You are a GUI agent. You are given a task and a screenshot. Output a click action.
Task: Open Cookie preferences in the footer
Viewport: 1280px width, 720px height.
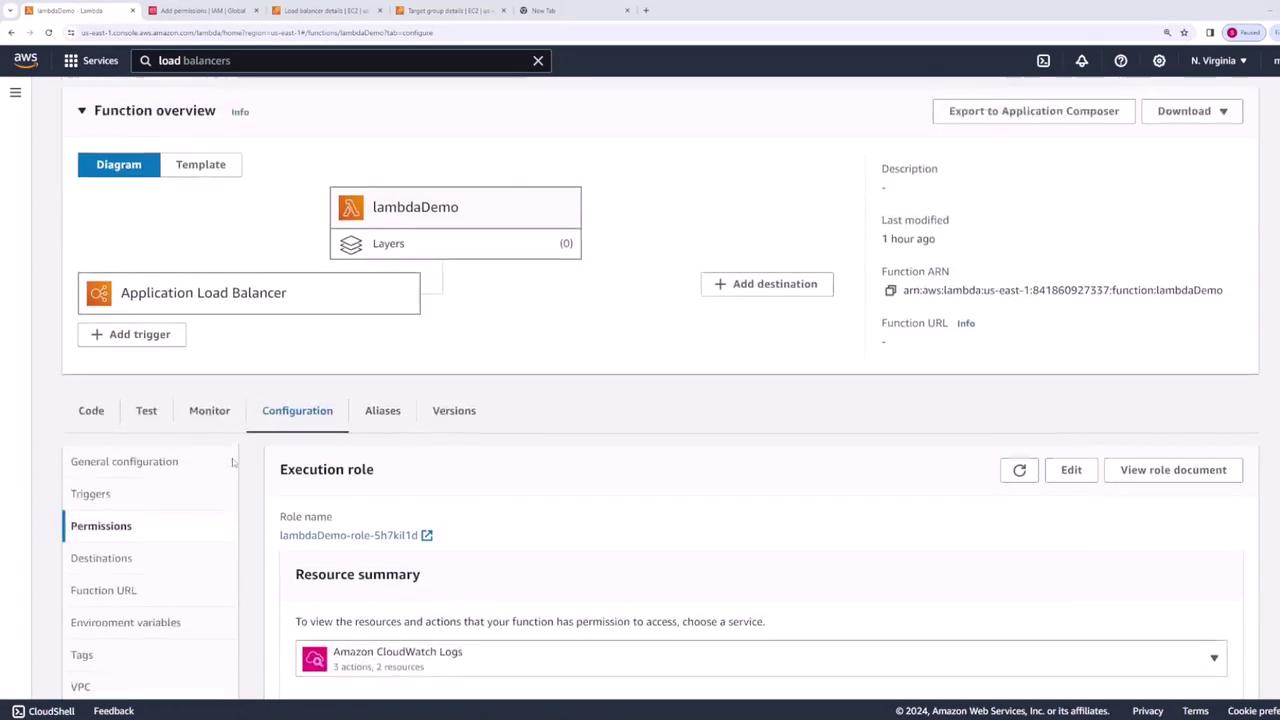pos(1254,711)
